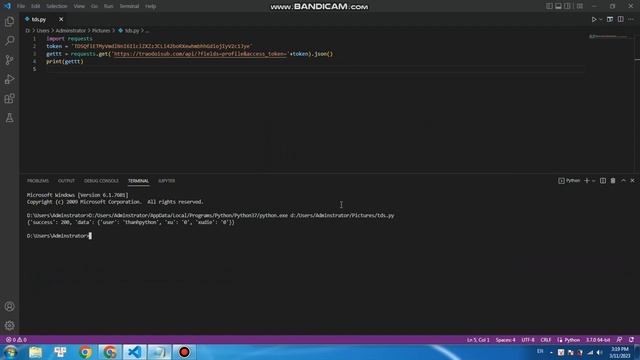The width and height of the screenshot is (640, 360).
Task: Change end of line via CRLF
Action: (546, 340)
